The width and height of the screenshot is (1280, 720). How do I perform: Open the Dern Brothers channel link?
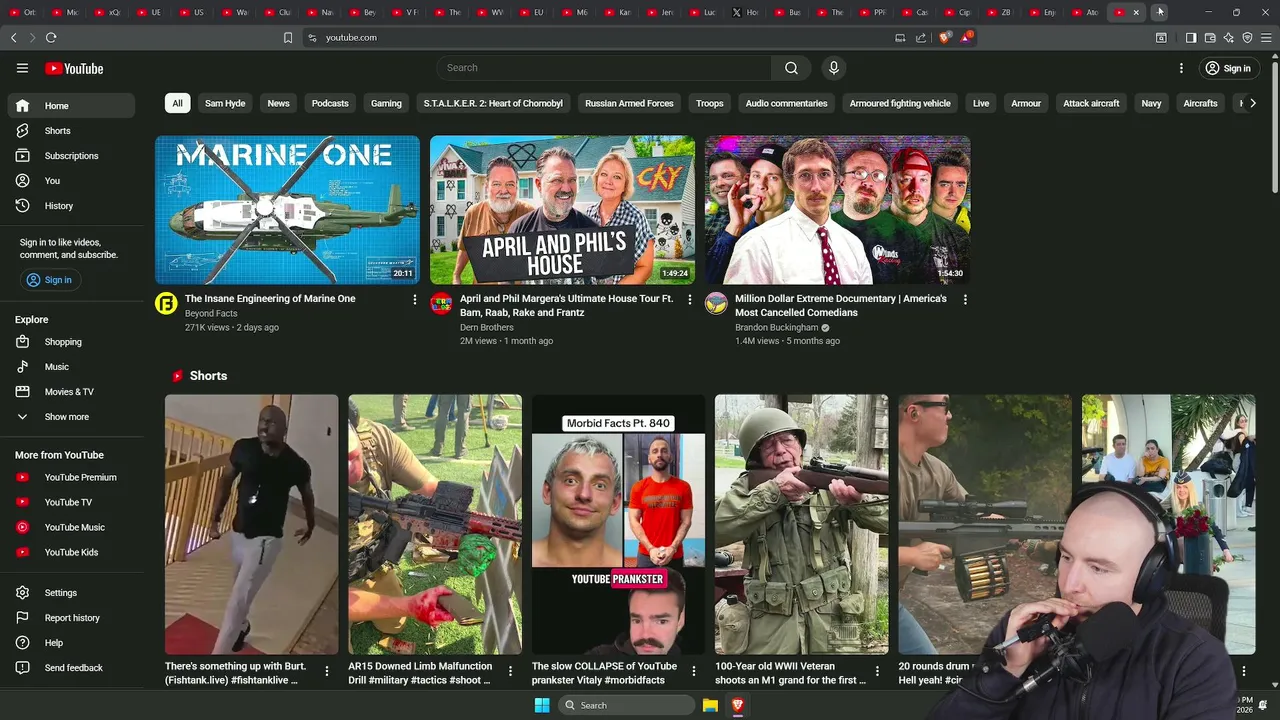(x=487, y=328)
